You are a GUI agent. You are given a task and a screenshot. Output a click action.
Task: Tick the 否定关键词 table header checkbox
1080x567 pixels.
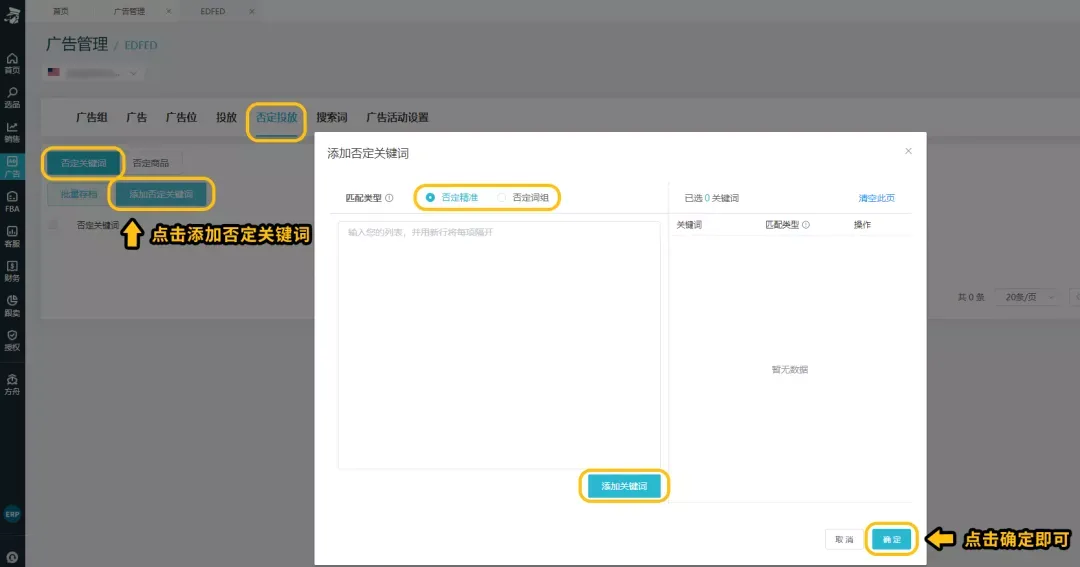[54, 225]
